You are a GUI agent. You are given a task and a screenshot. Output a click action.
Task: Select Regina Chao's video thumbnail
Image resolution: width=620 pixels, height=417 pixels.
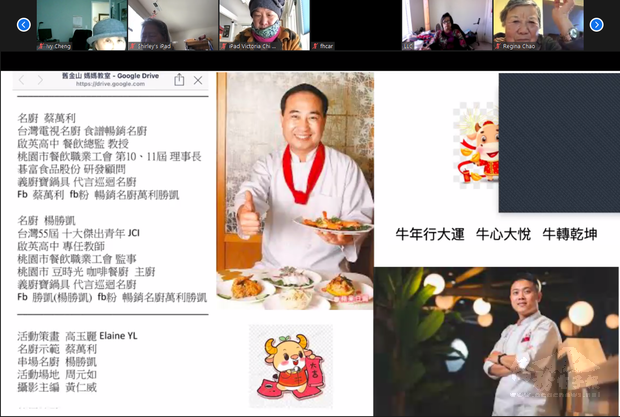click(x=539, y=25)
